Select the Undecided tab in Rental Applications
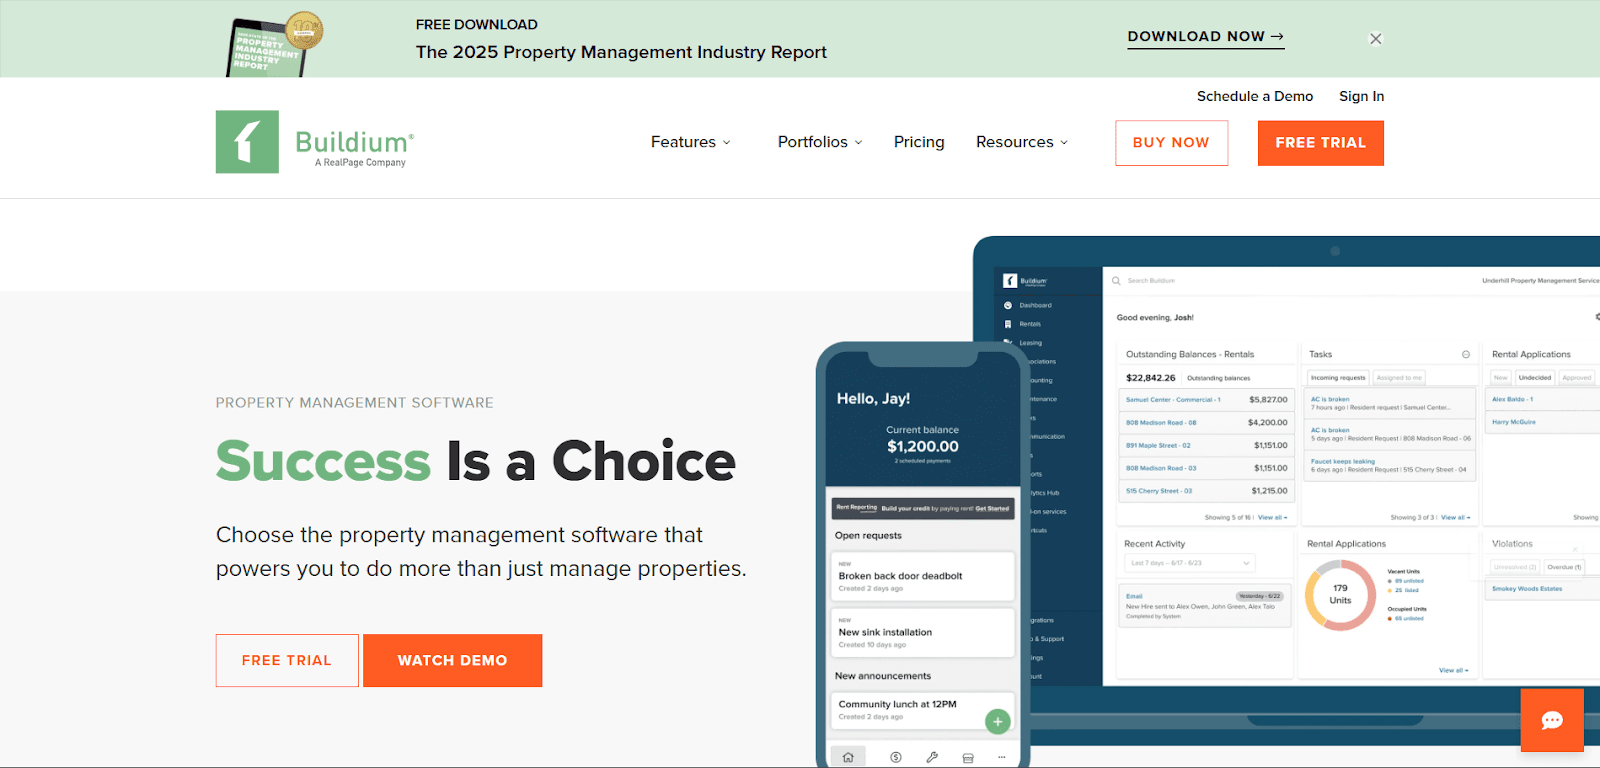This screenshot has height=768, width=1600. coord(1535,377)
